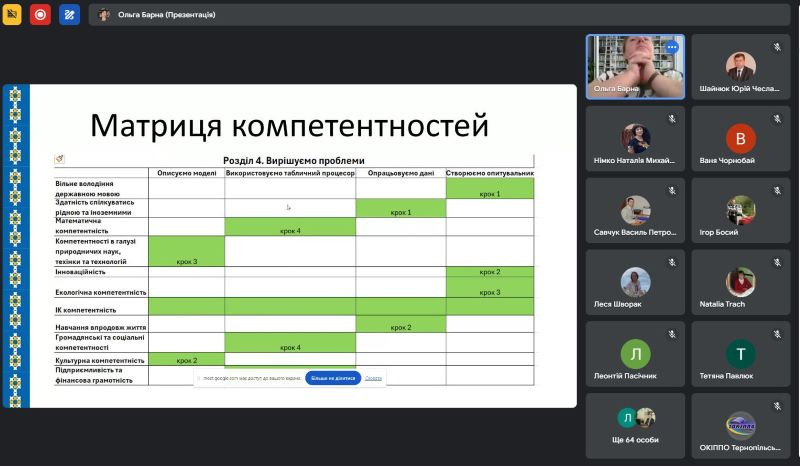Image resolution: width=800 pixels, height=466 pixels.
Task: Click row label 'ІК компетентність'
Action: pos(85,310)
